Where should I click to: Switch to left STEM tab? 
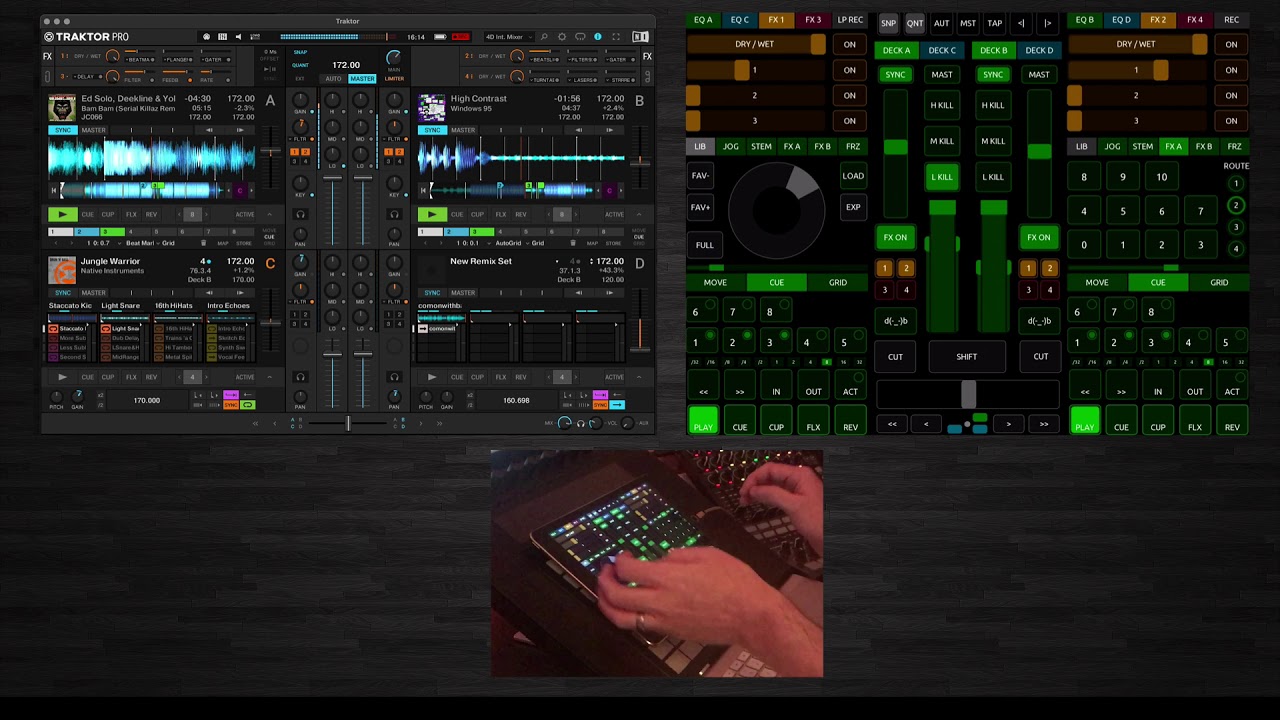pyautogui.click(x=761, y=147)
